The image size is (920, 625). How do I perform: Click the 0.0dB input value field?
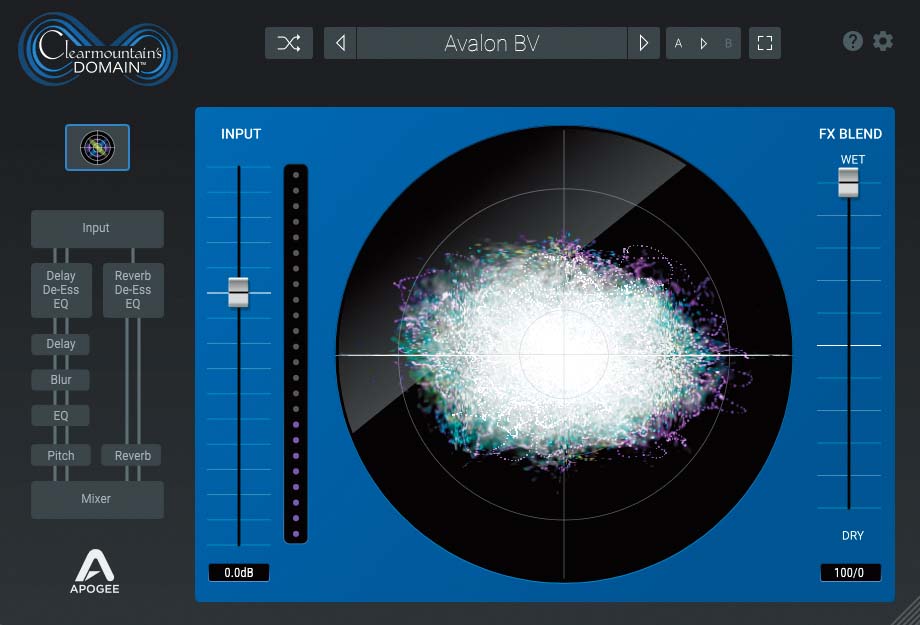[239, 573]
